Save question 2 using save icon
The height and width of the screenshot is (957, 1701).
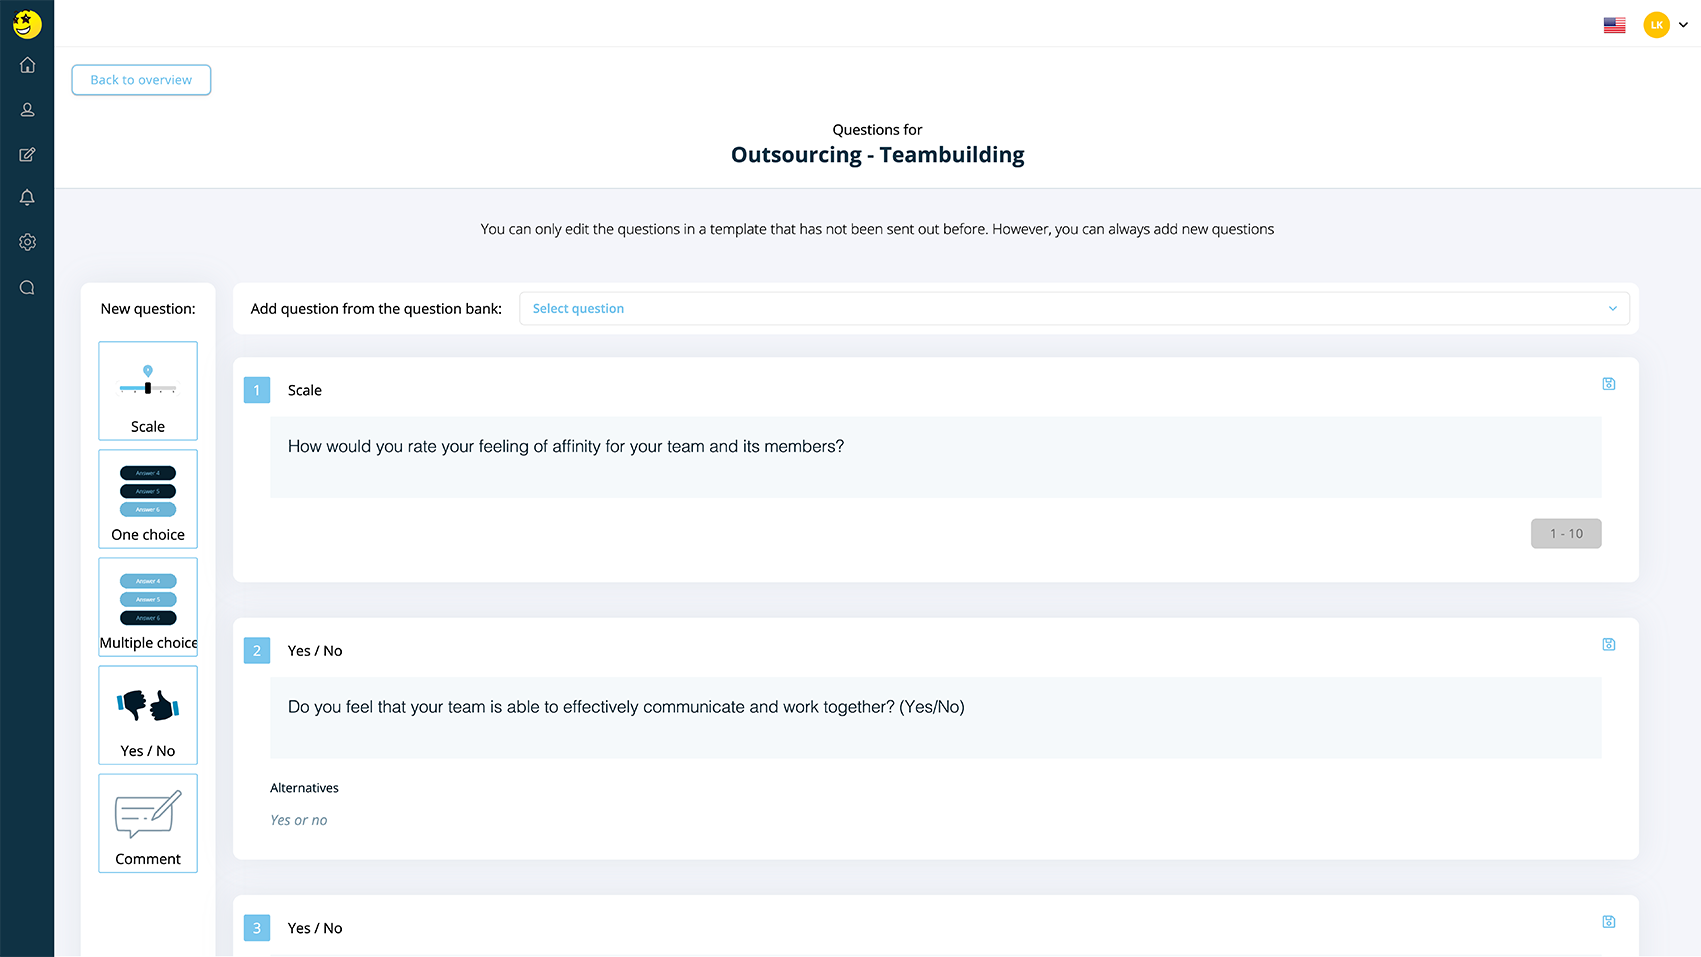[1609, 644]
